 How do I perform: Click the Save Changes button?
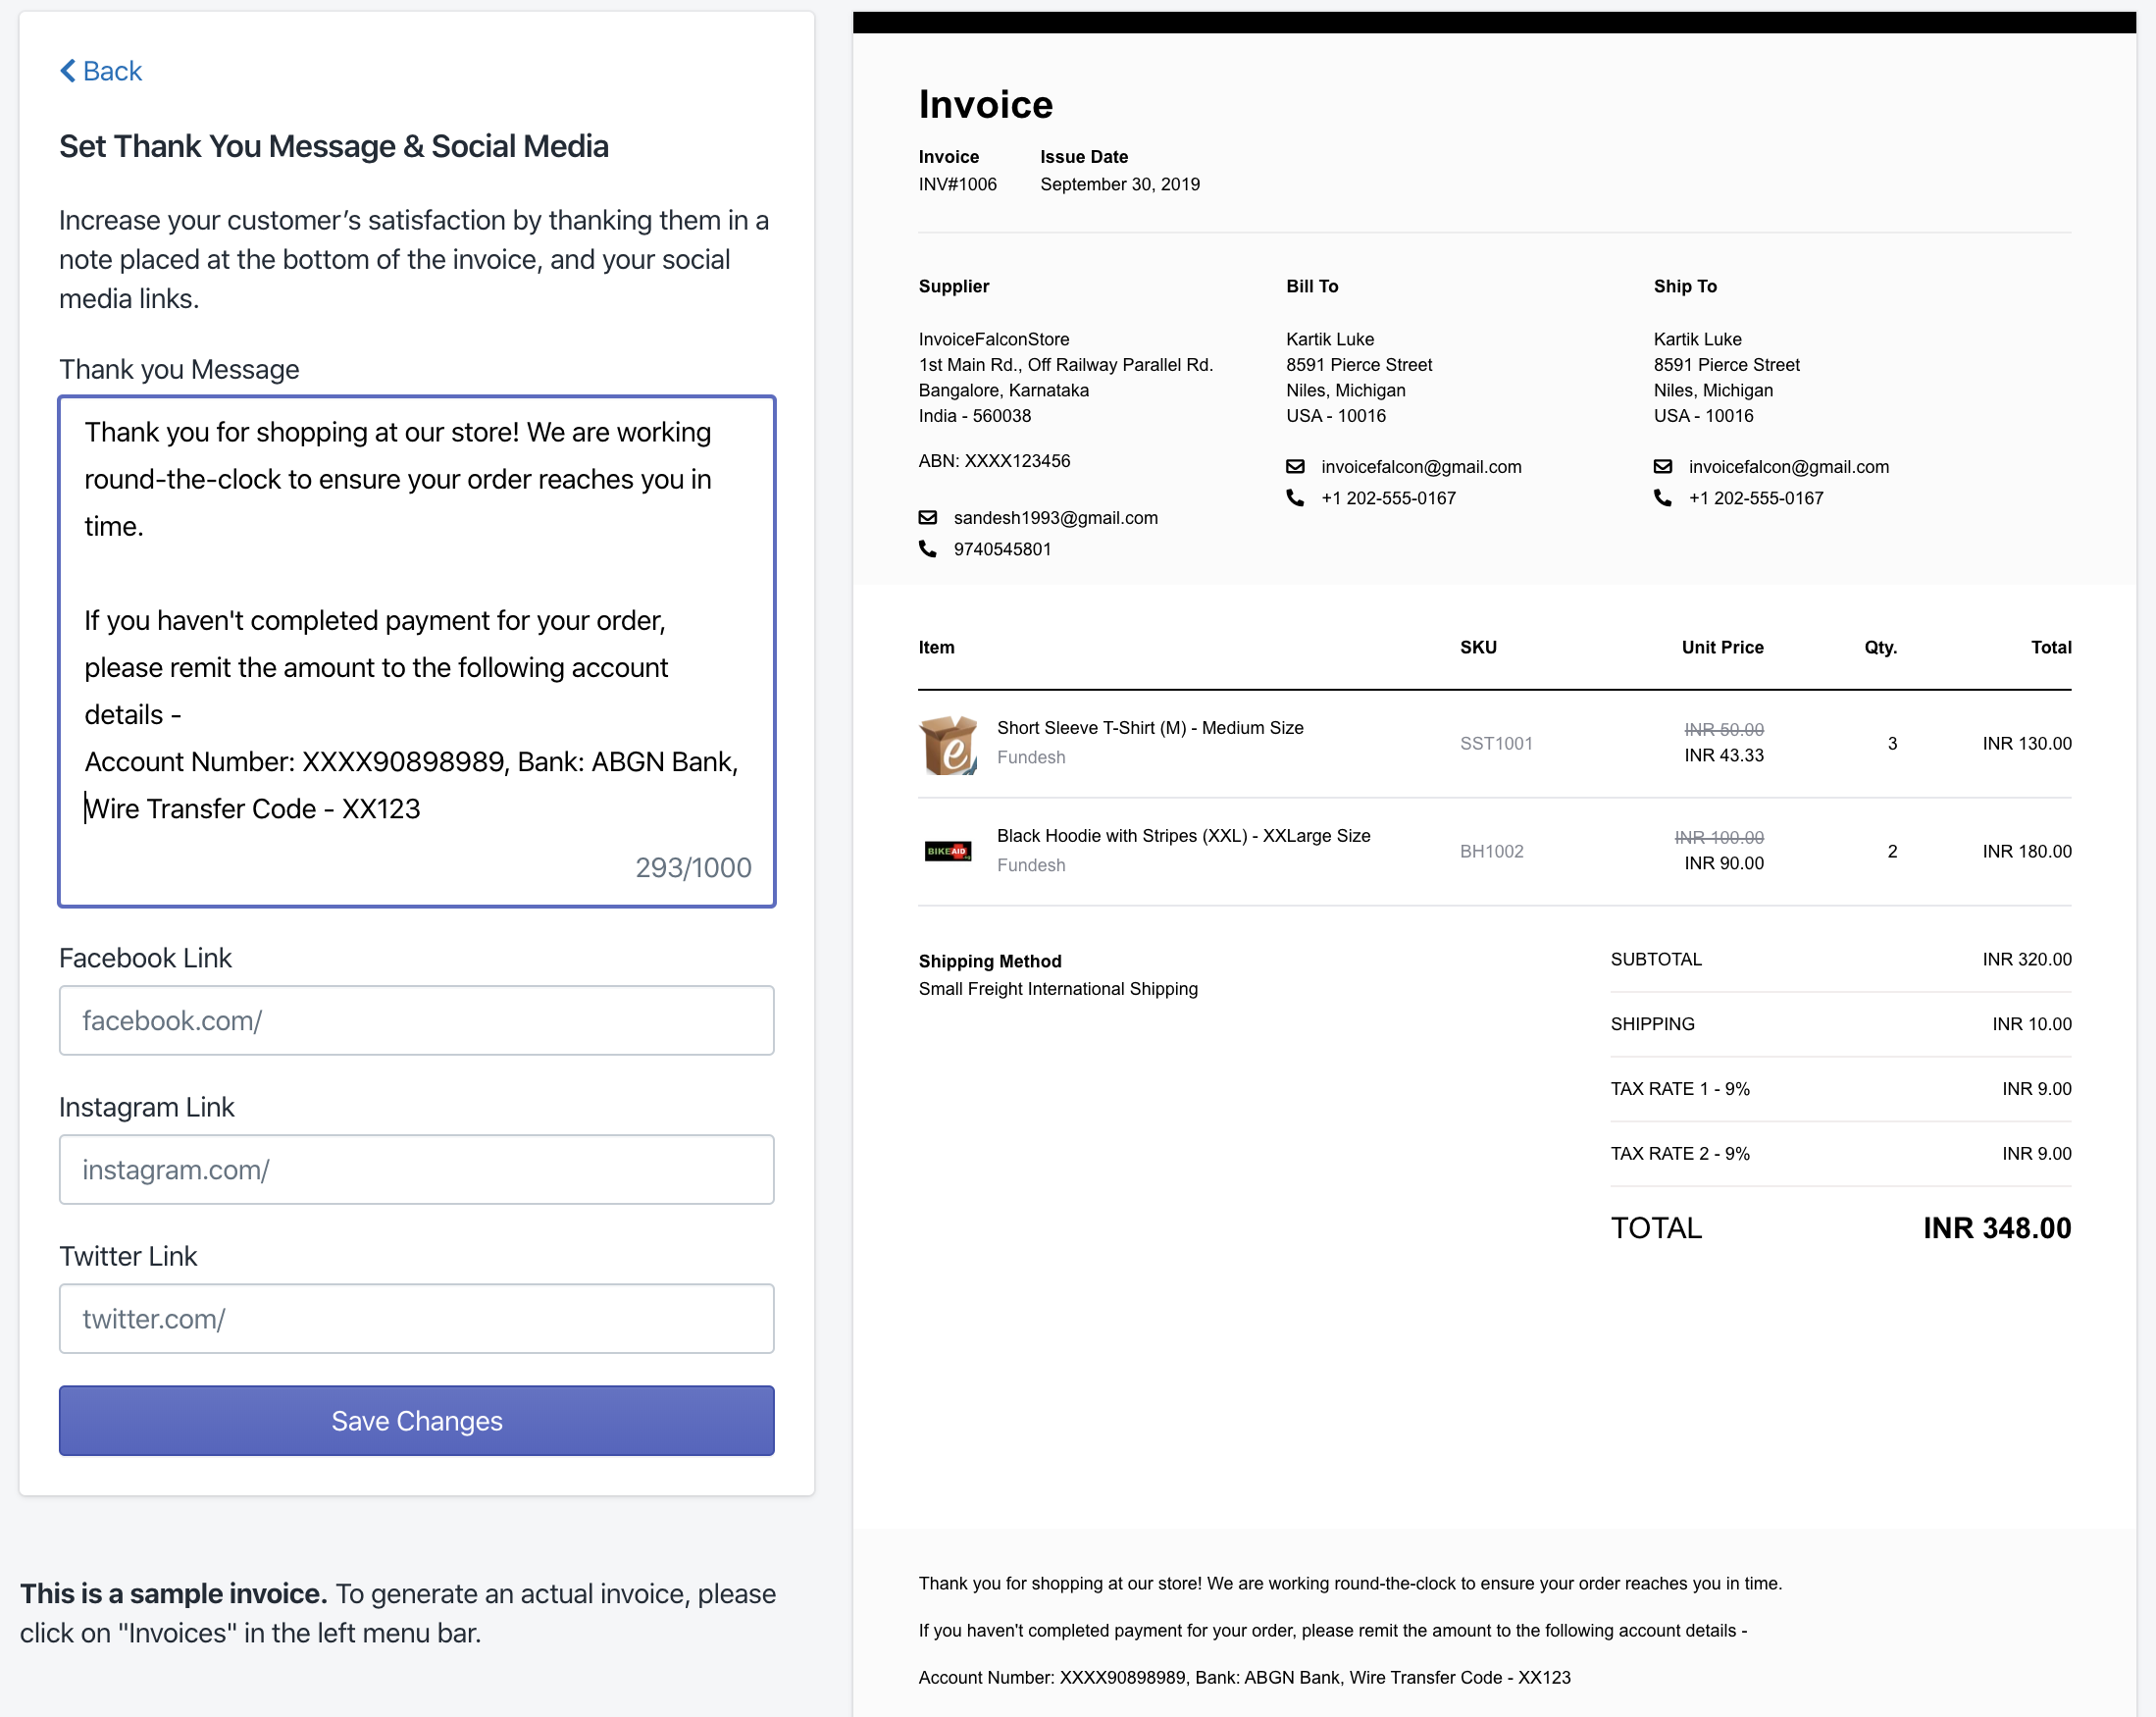point(417,1420)
